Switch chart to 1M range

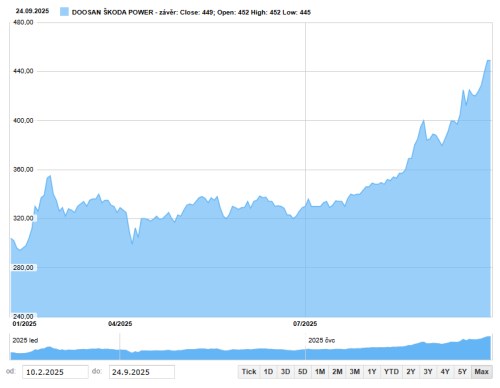point(320,372)
